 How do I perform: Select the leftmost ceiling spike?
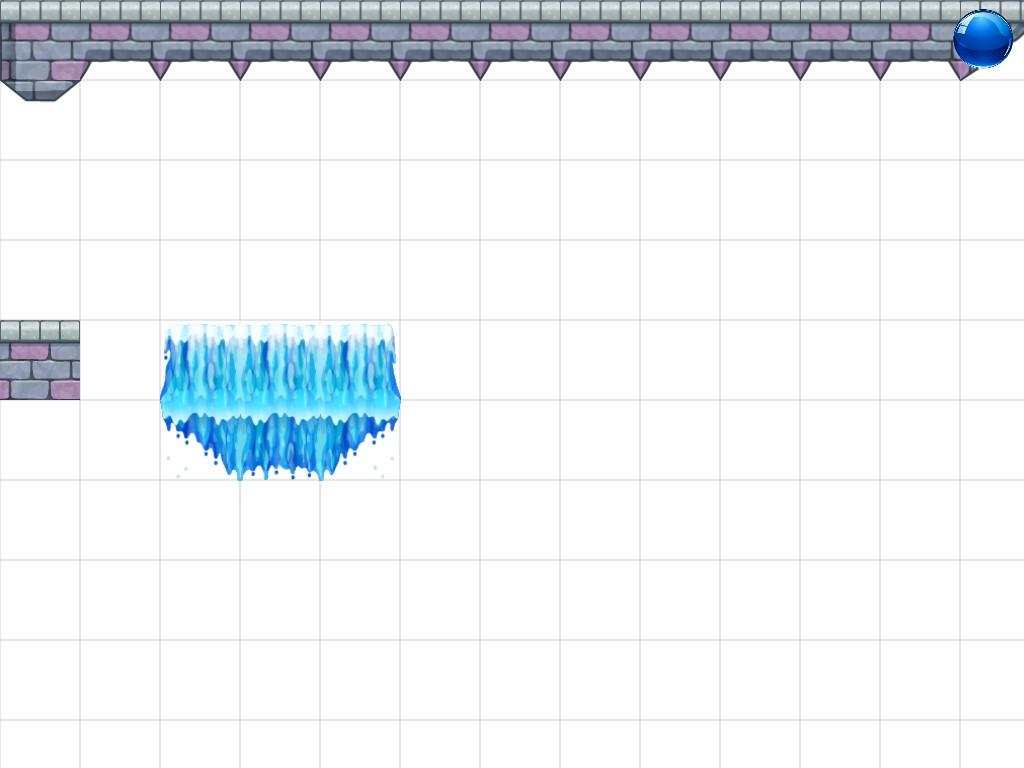click(x=160, y=69)
